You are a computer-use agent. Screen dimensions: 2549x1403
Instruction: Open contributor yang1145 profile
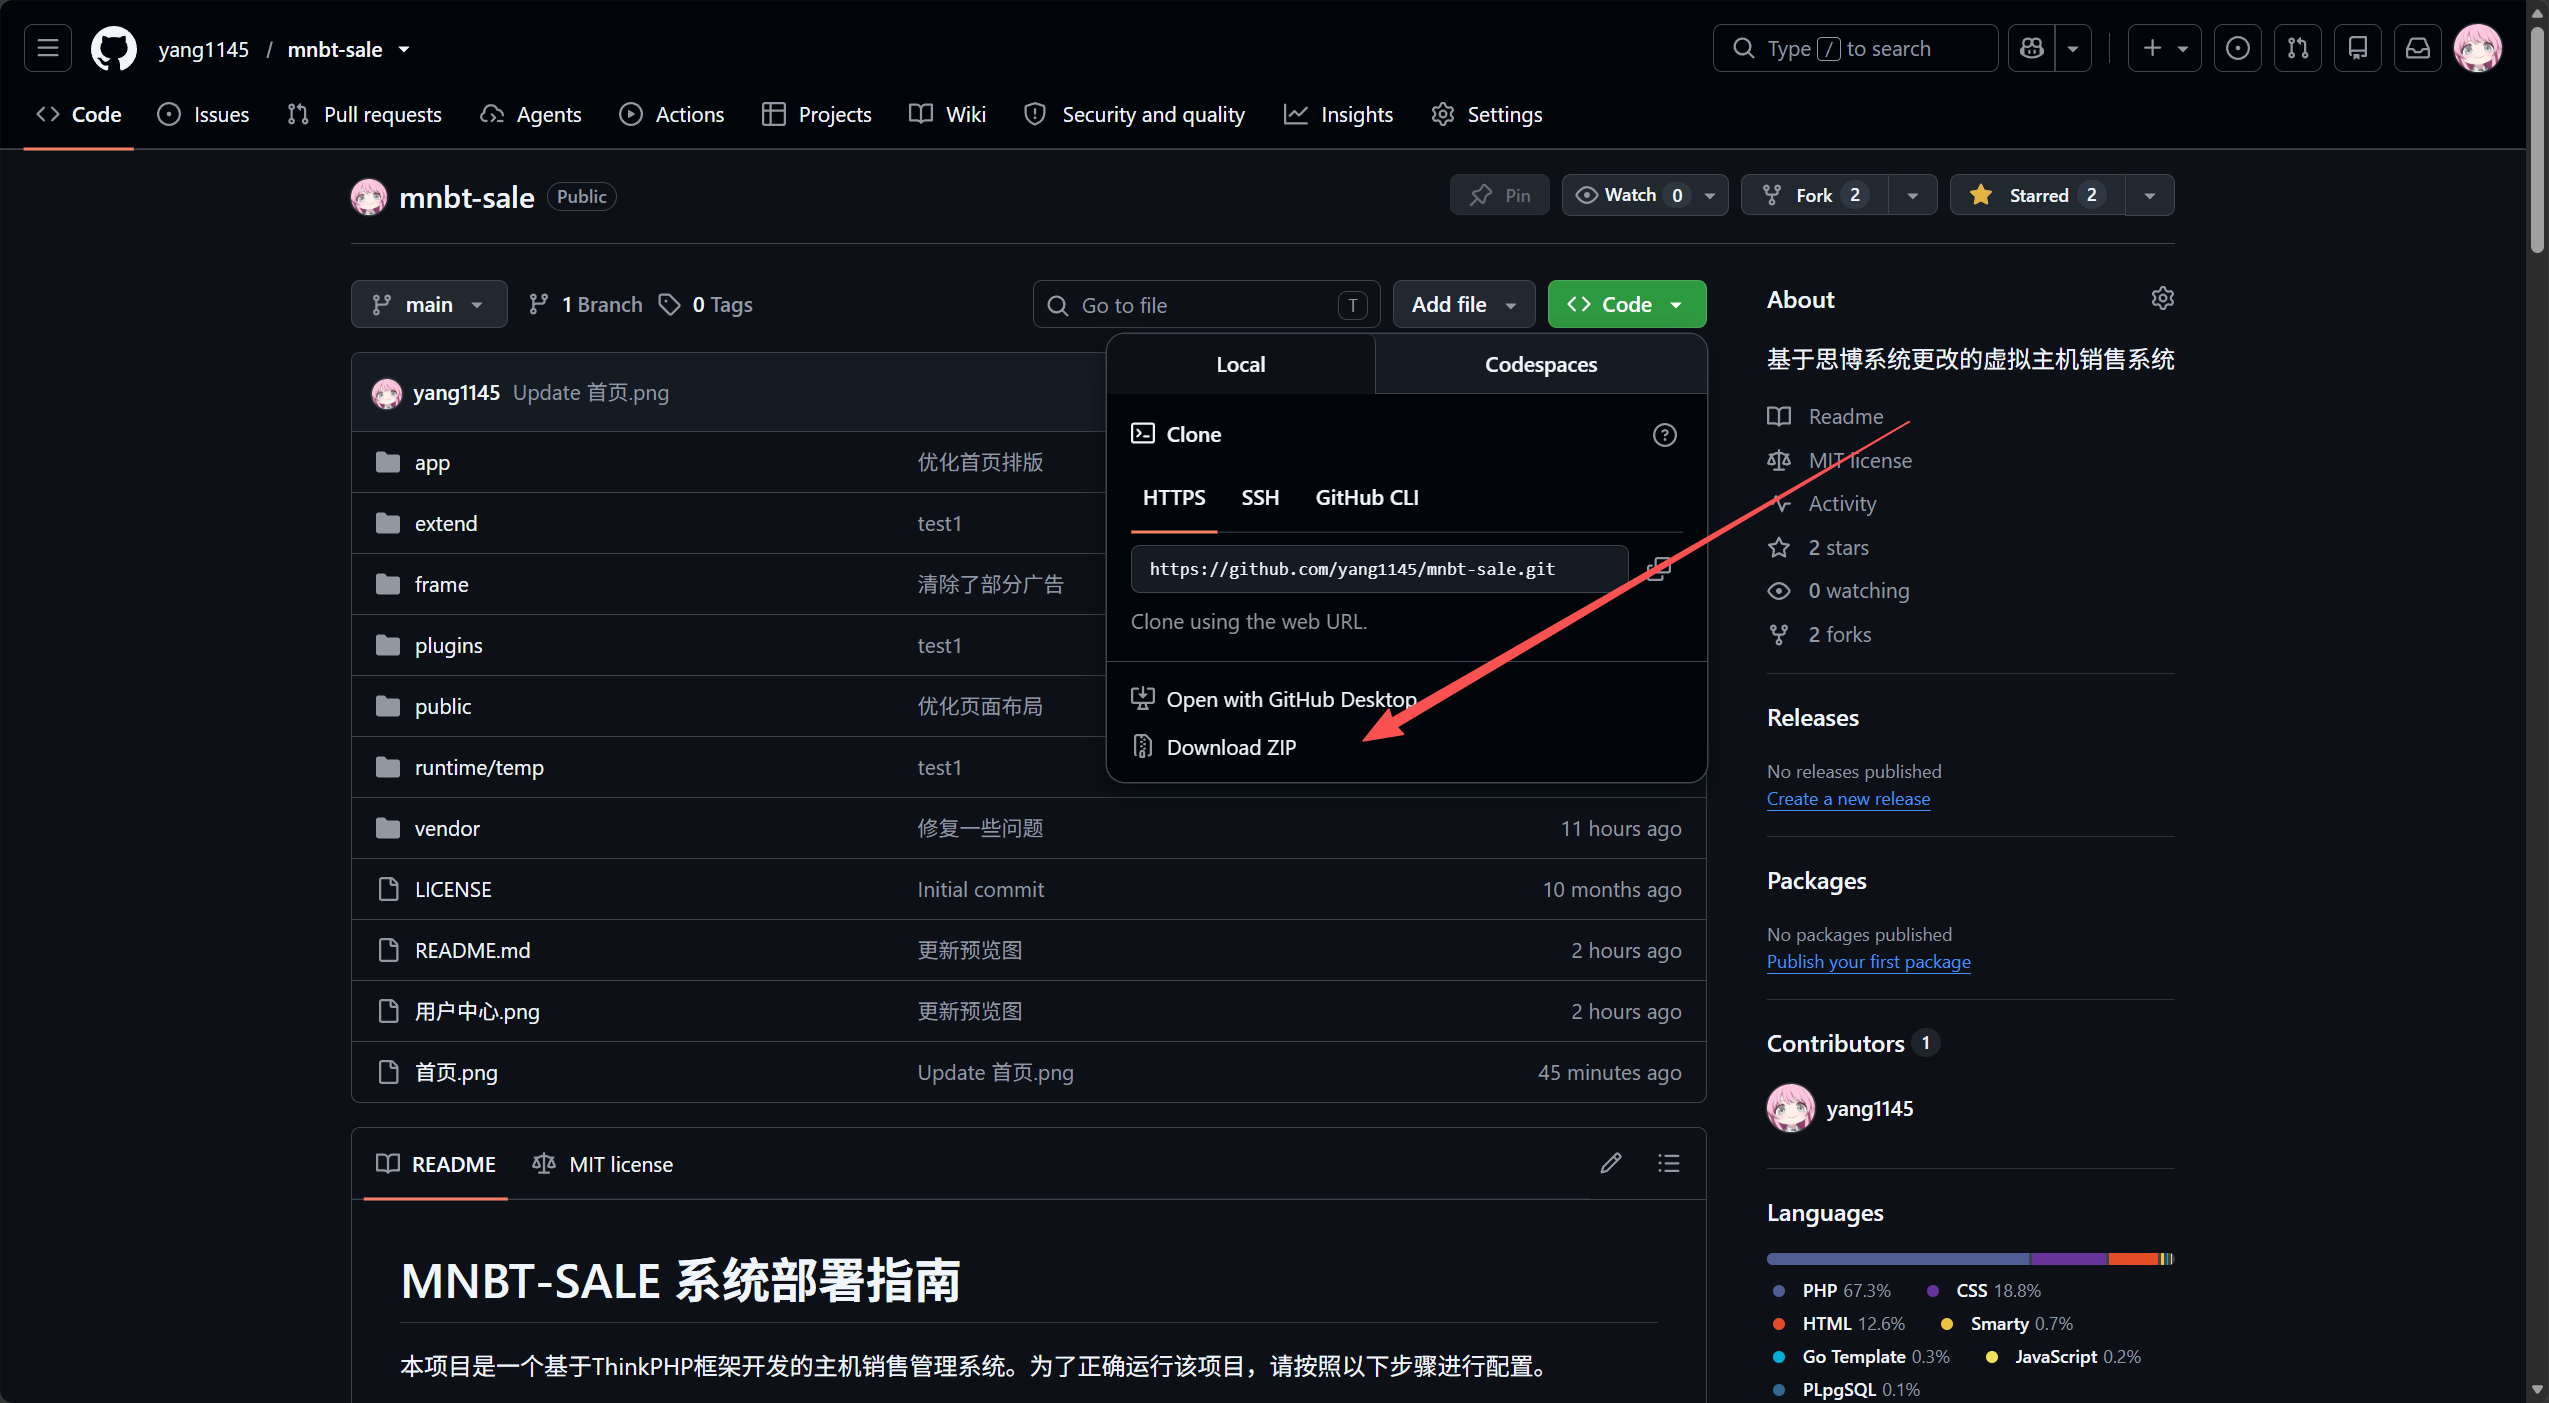tap(1869, 1108)
